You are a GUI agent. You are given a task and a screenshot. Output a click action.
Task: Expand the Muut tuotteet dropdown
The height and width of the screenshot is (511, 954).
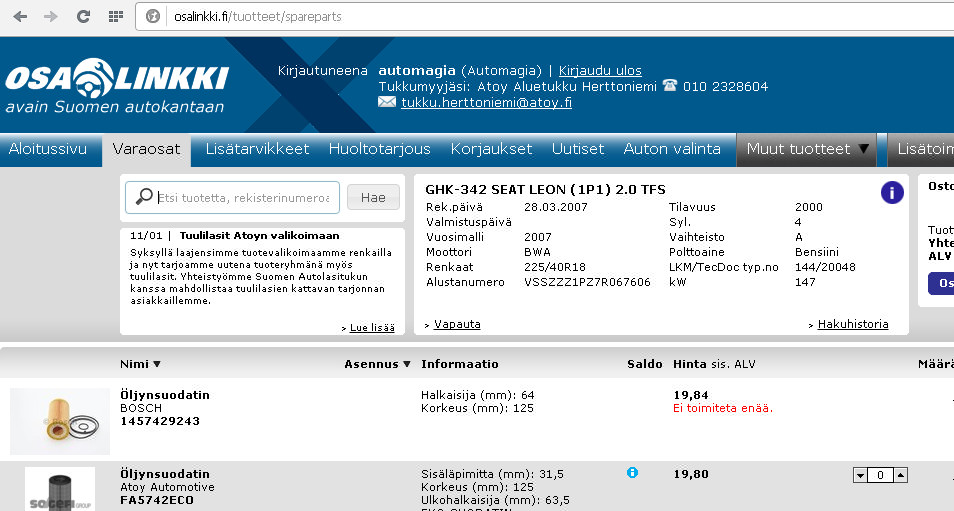point(806,150)
